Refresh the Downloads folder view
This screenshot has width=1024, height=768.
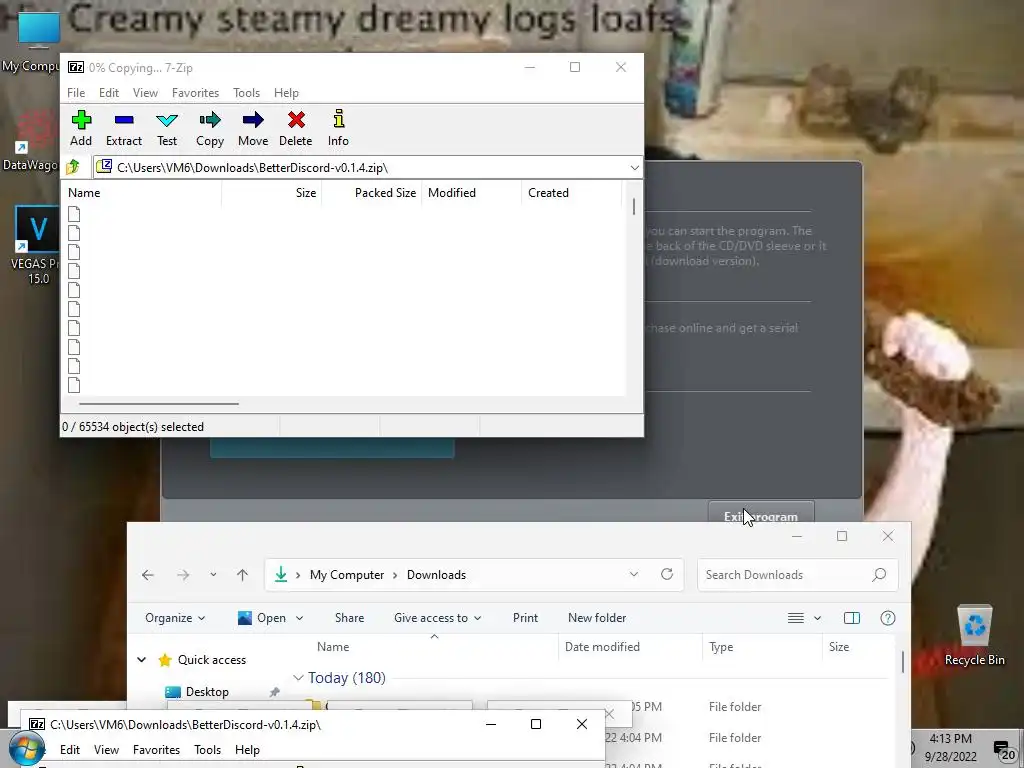pos(667,574)
